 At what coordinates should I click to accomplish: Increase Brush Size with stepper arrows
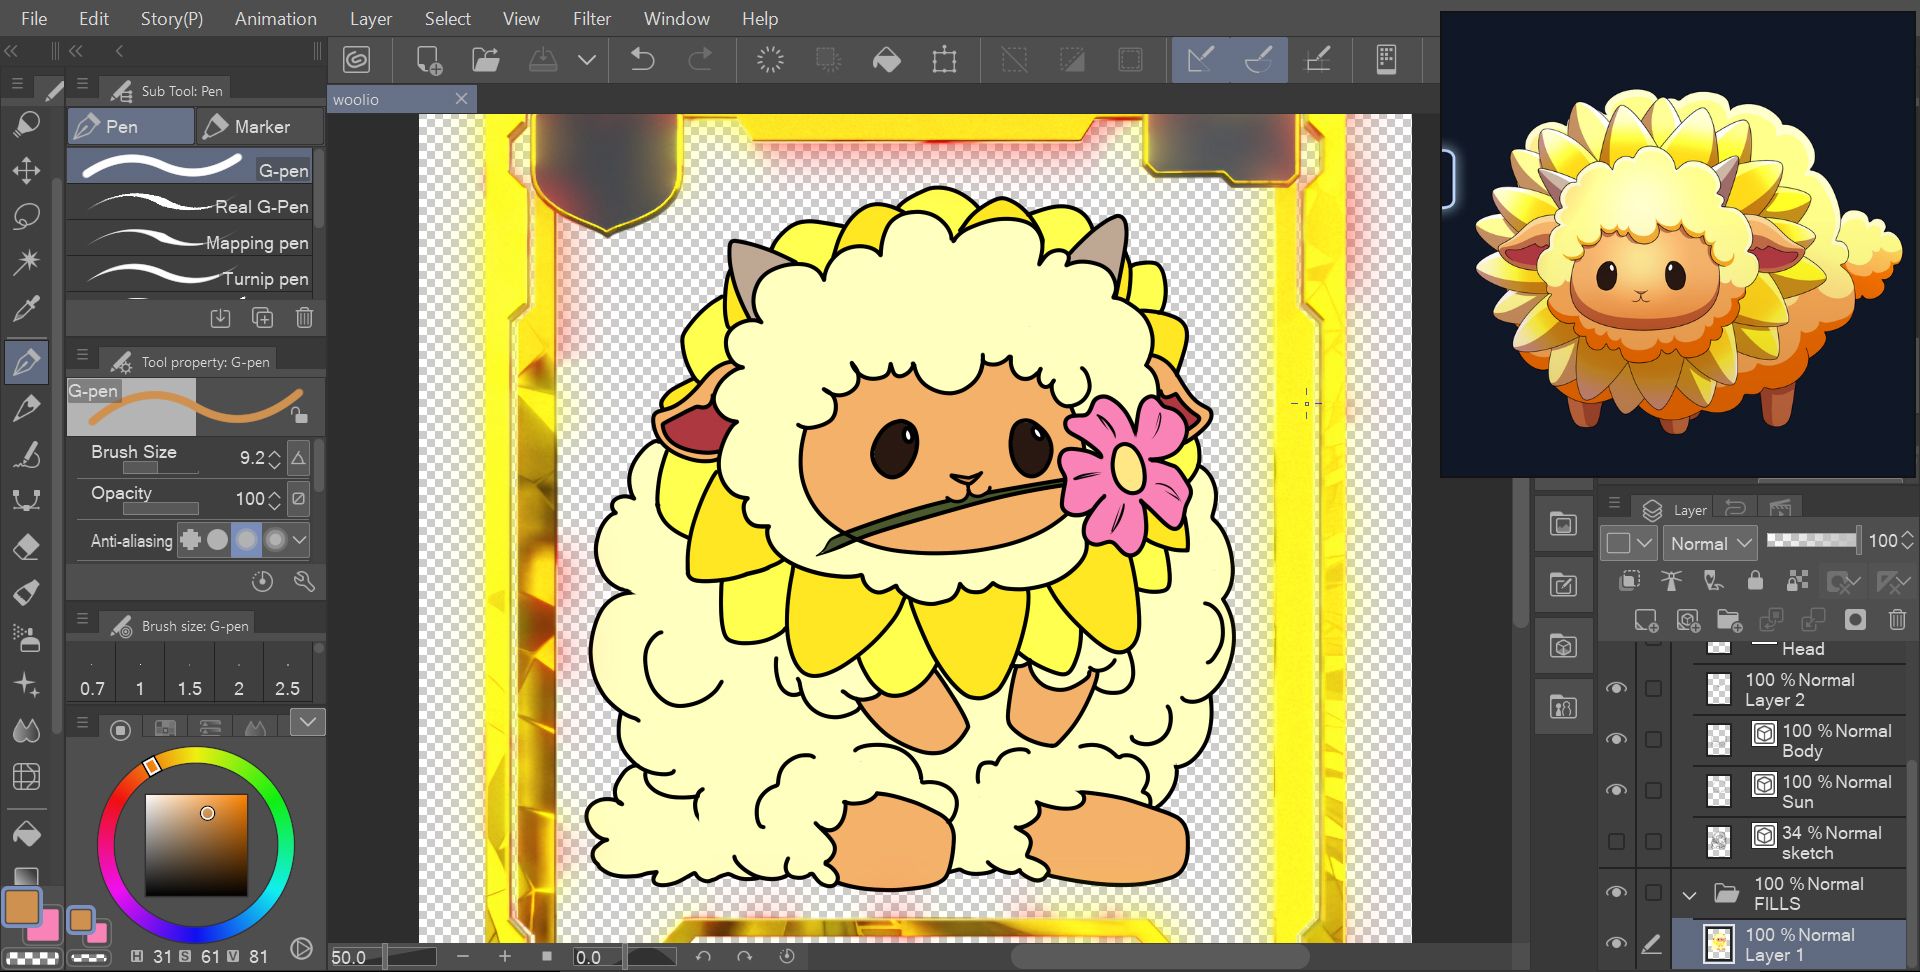(274, 459)
